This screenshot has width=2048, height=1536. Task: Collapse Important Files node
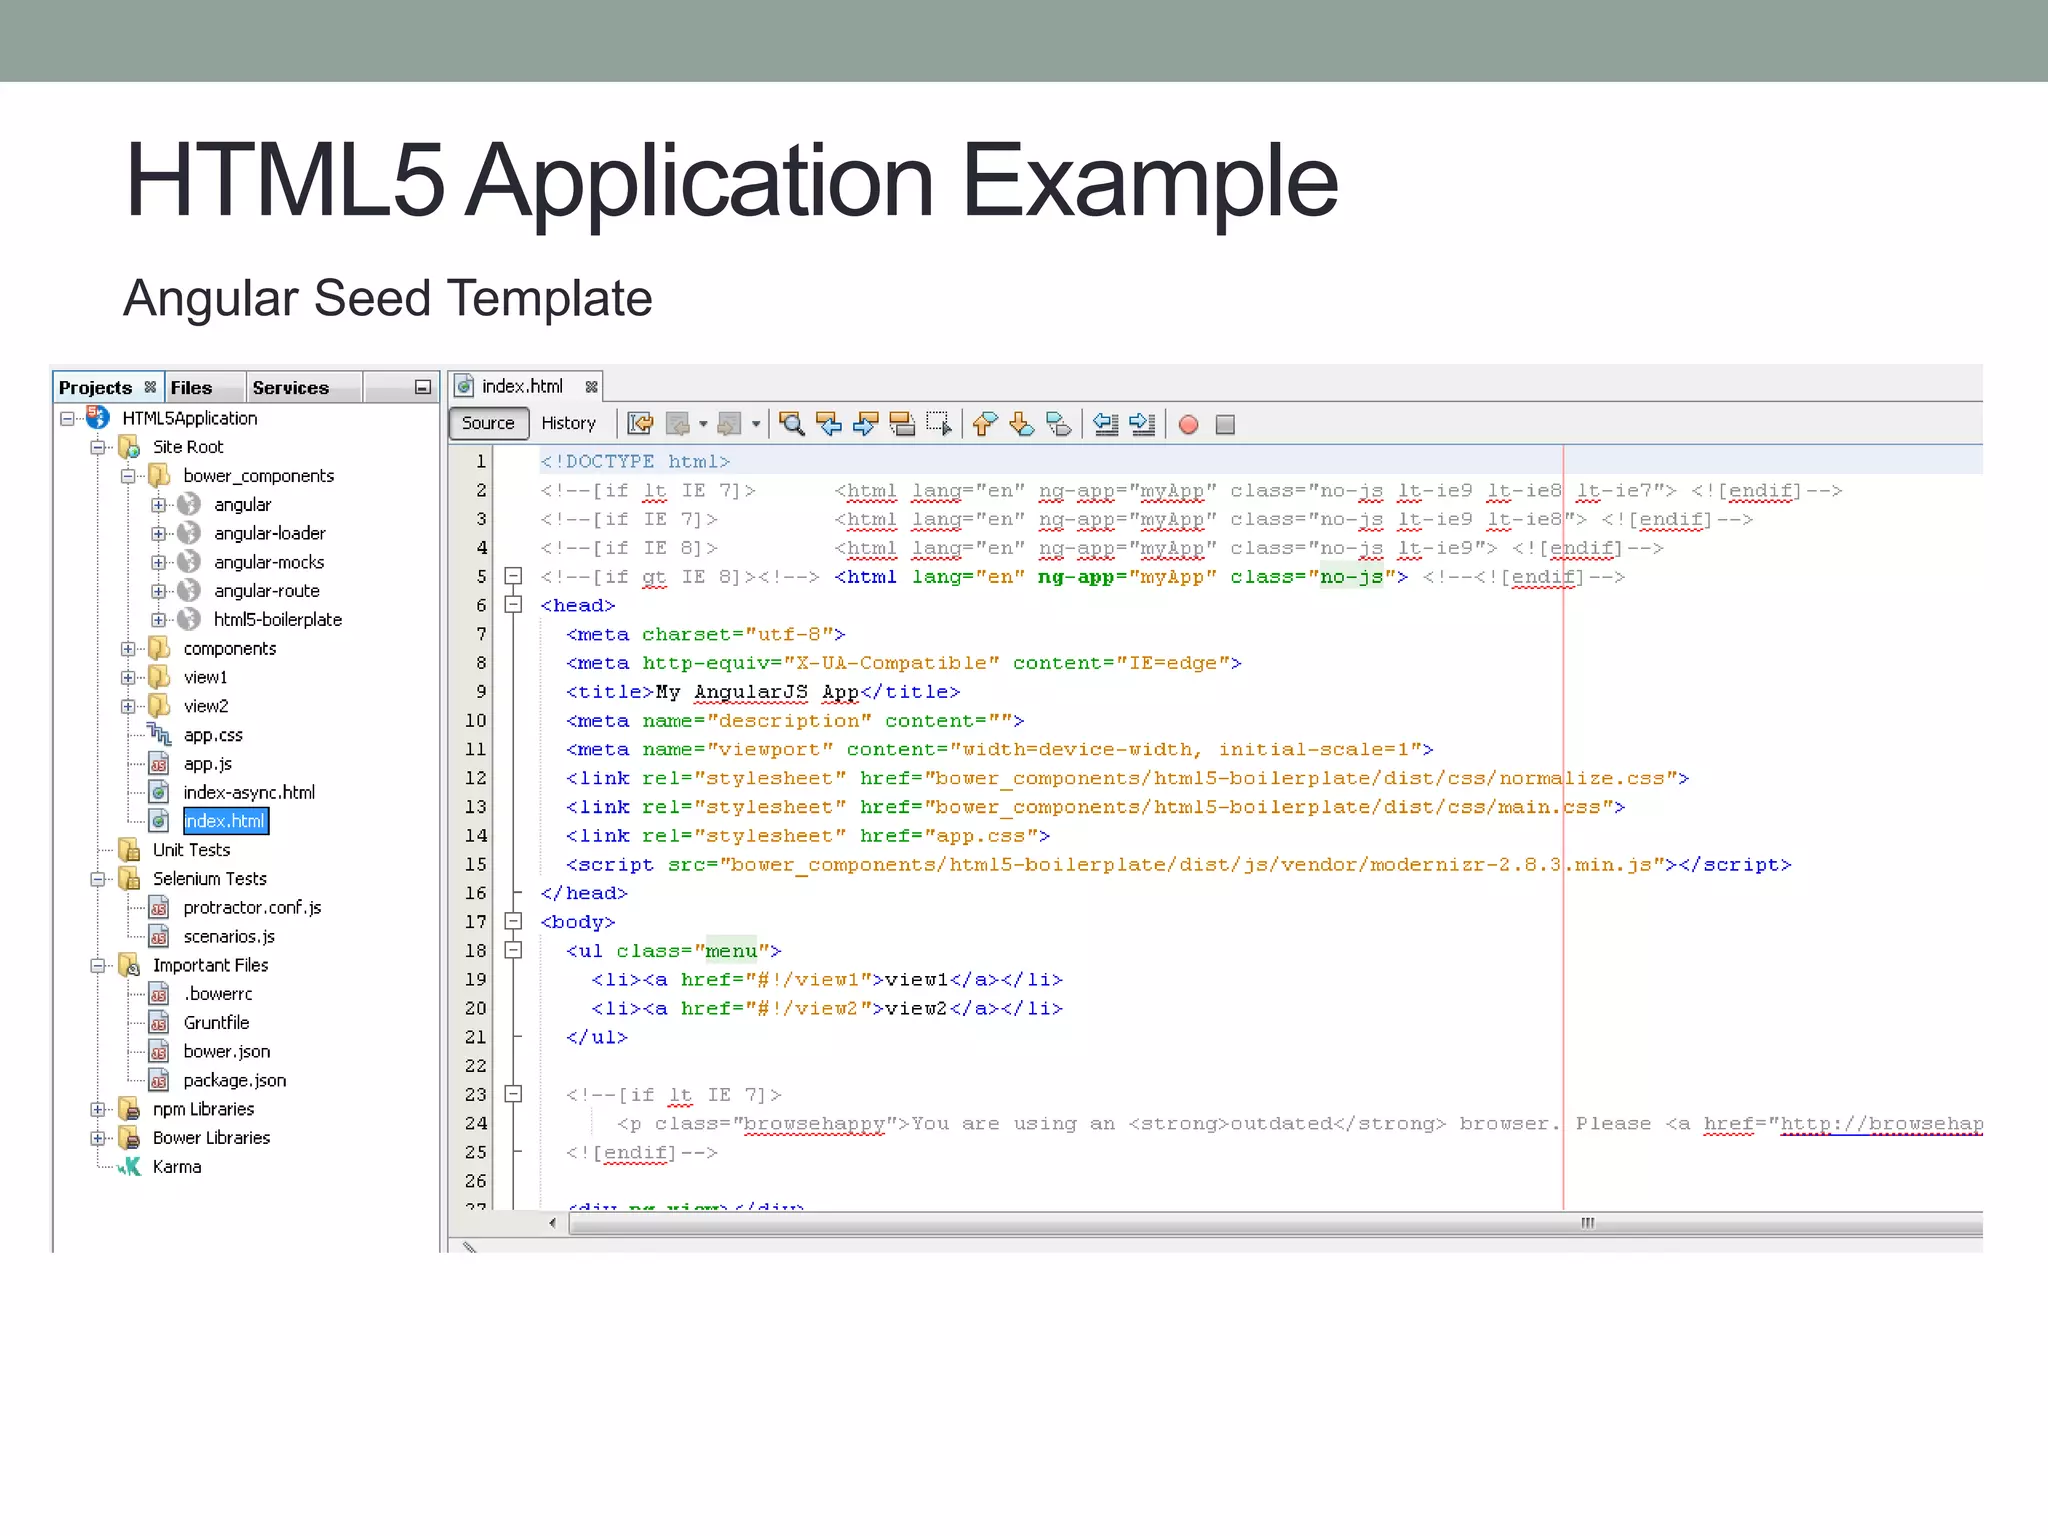coord(98,965)
